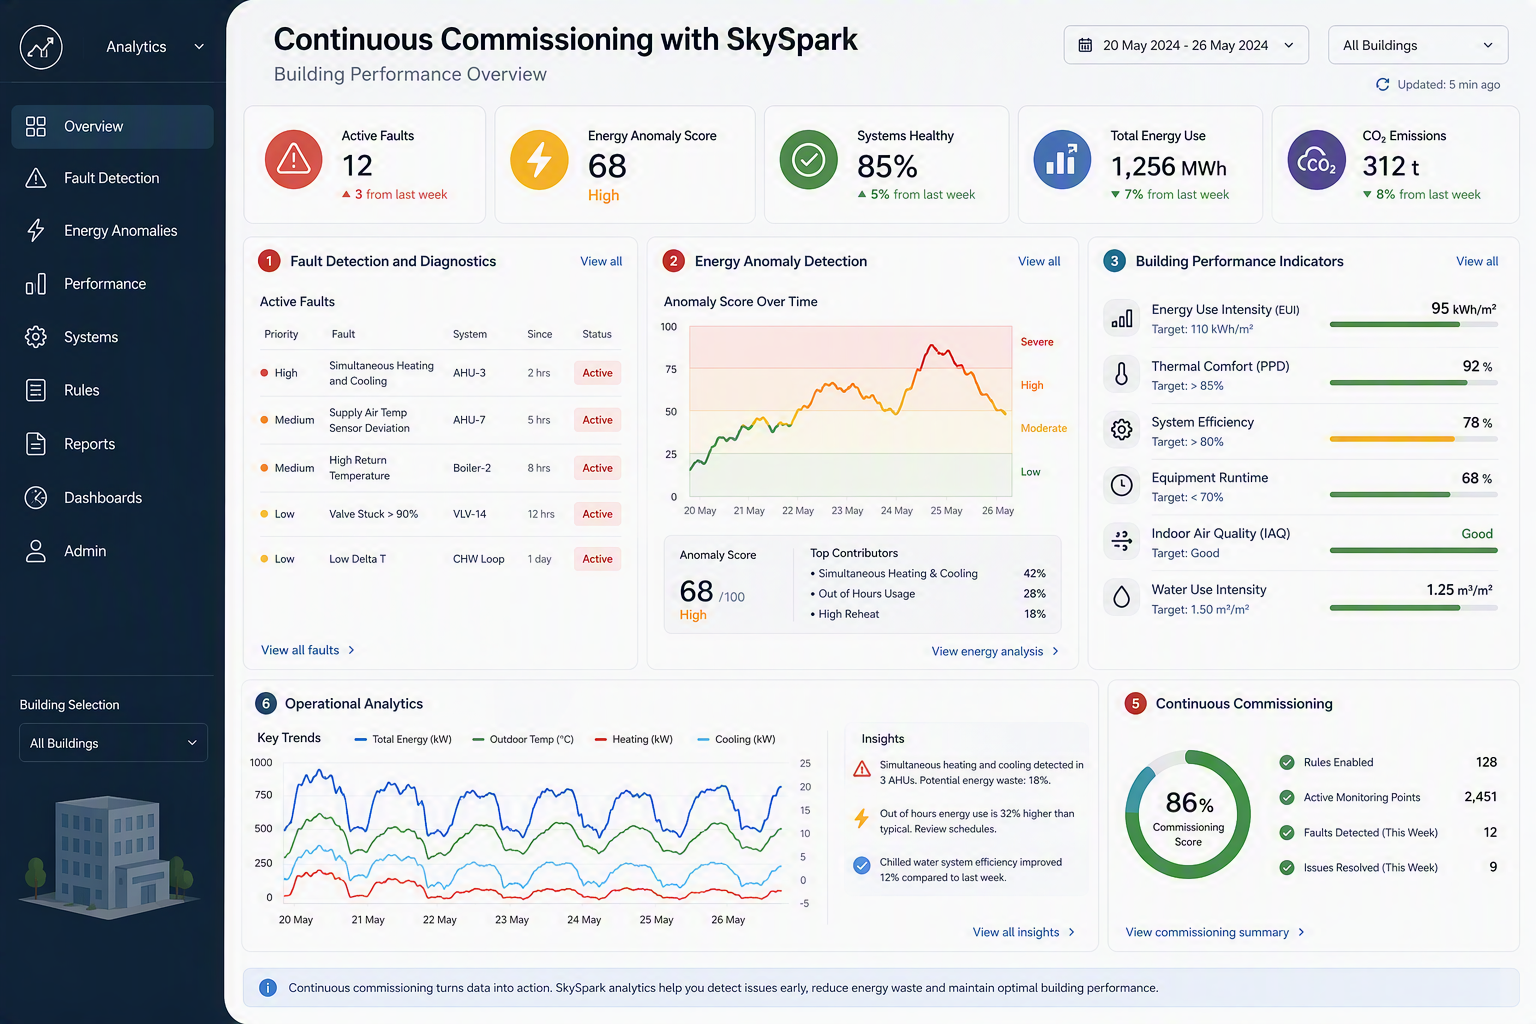Viewport: 1536px width, 1024px height.
Task: Click View all insights link
Action: 1024,932
